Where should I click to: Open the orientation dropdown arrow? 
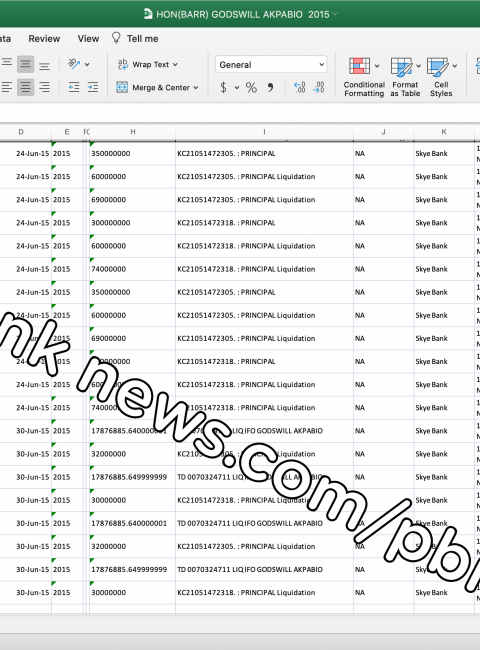(87, 65)
